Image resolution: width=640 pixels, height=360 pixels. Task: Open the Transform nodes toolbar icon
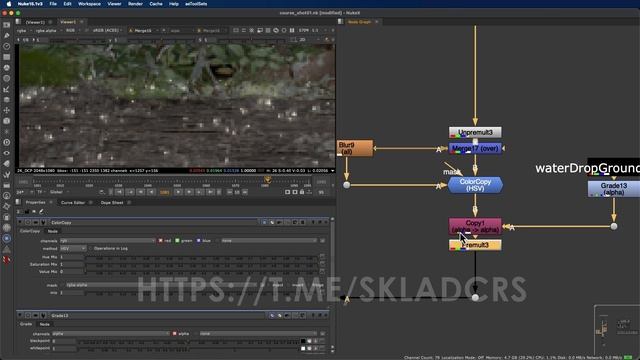click(x=7, y=110)
